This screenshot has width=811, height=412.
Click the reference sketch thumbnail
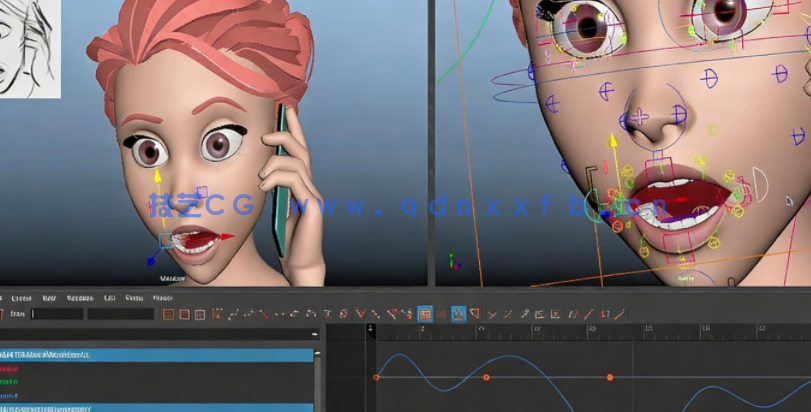tap(30, 49)
